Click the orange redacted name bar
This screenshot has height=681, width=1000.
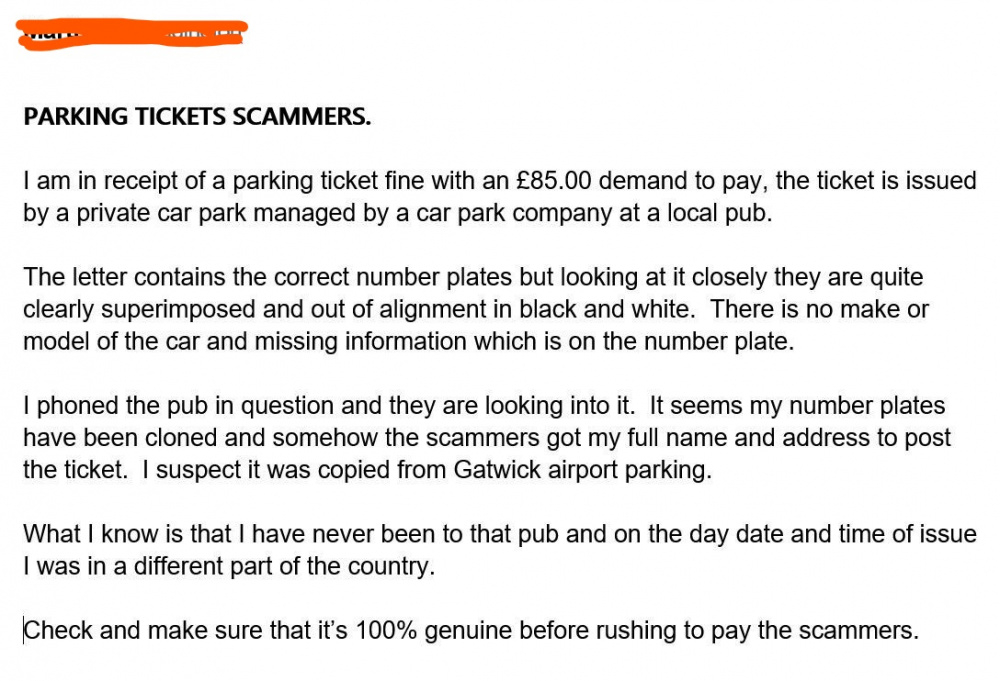pyautogui.click(x=135, y=34)
